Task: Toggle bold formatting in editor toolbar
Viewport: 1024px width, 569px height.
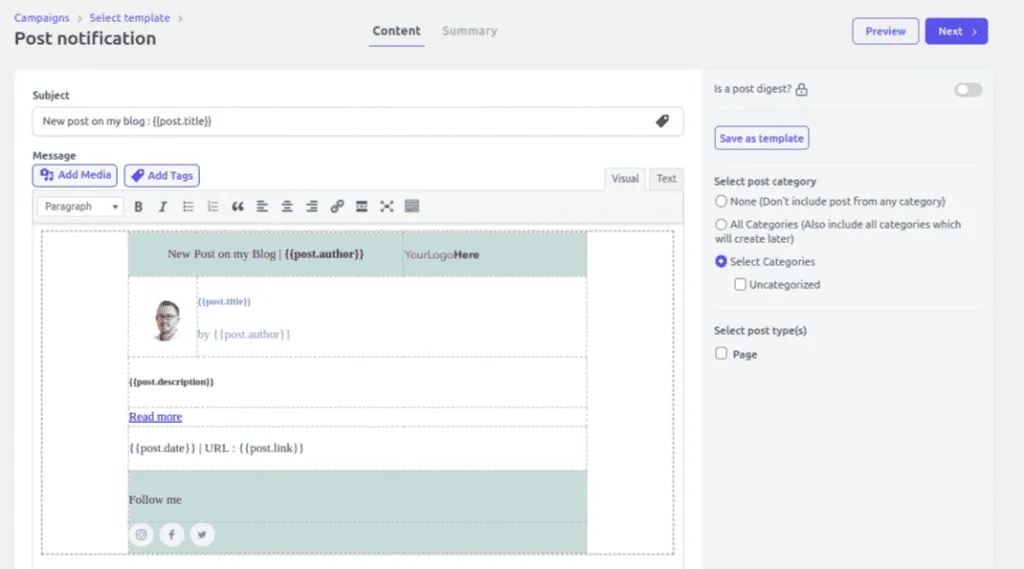Action: pyautogui.click(x=138, y=206)
